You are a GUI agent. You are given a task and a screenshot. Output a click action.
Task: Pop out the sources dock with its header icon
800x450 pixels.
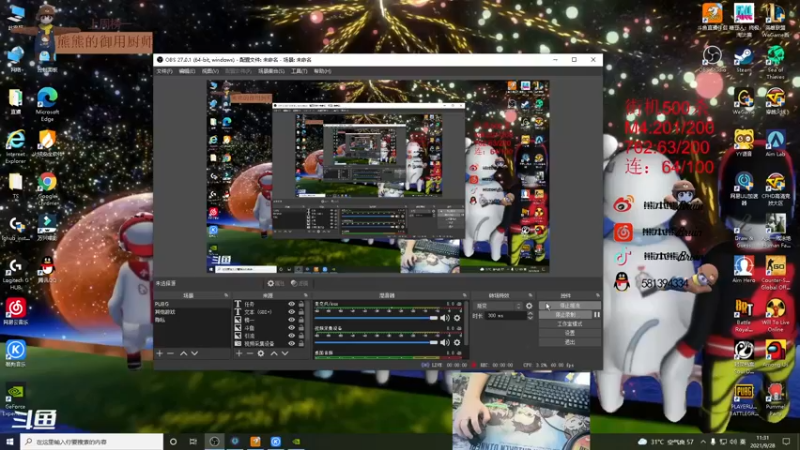click(306, 295)
